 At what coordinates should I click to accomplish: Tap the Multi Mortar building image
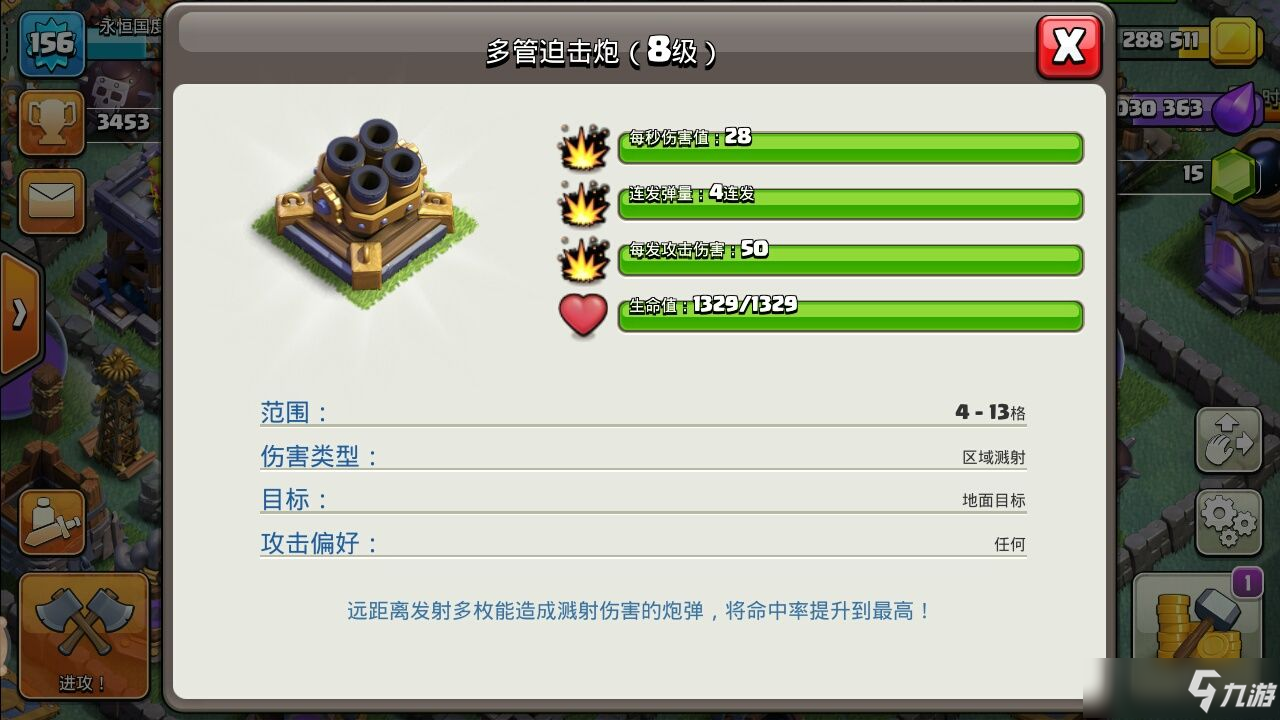365,212
